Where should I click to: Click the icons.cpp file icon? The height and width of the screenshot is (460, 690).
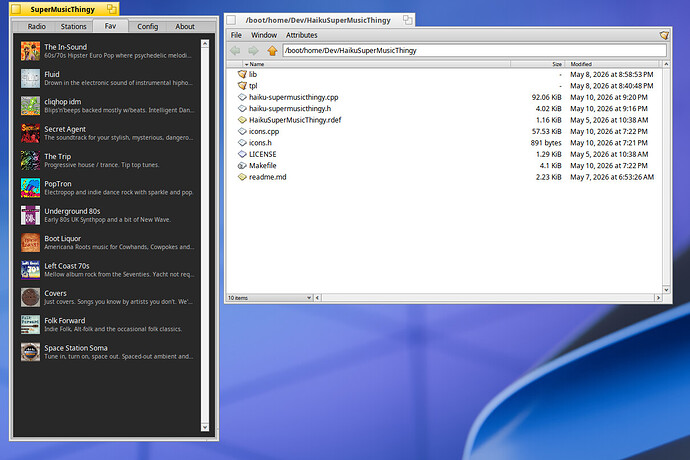tap(242, 131)
